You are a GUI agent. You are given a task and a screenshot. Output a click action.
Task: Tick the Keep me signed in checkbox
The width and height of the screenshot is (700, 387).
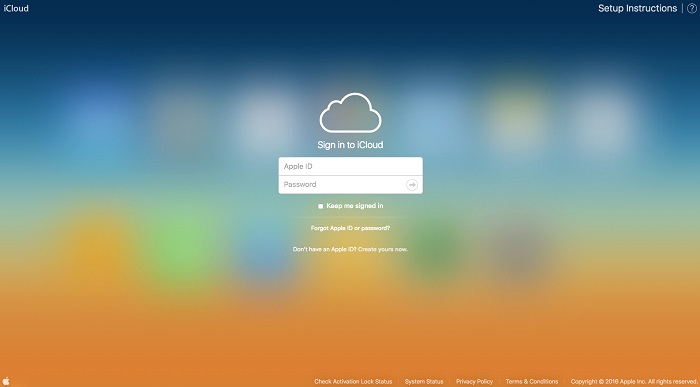(x=321, y=206)
